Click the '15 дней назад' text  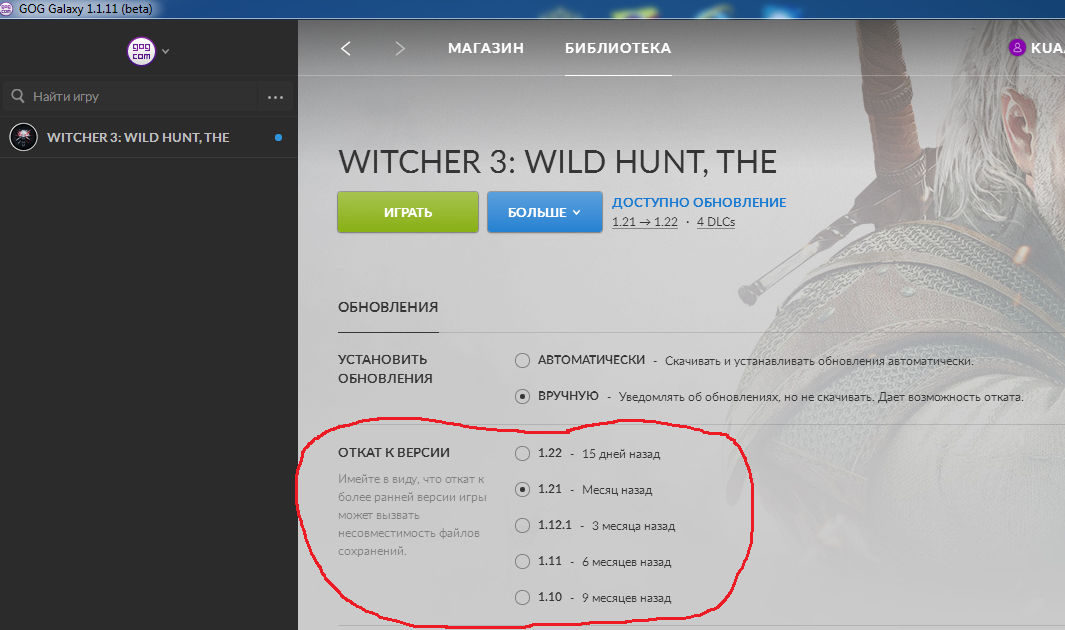pyautogui.click(x=621, y=454)
